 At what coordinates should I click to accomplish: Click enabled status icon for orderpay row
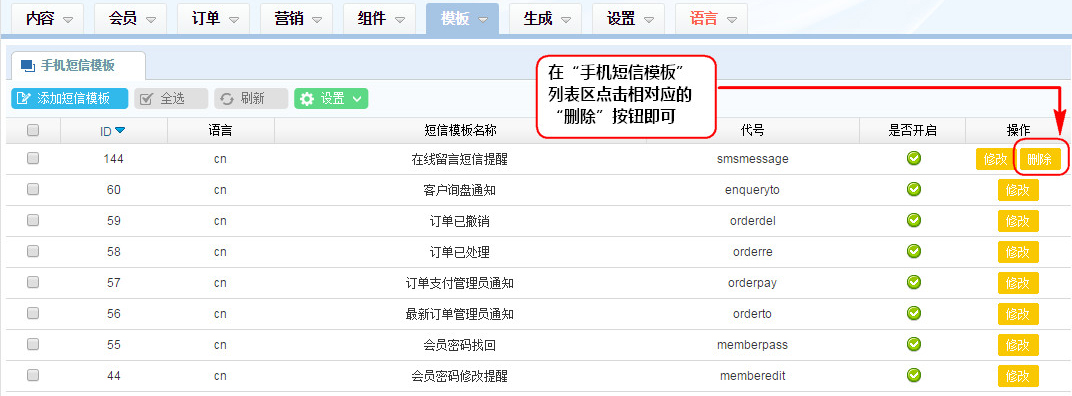(x=913, y=282)
